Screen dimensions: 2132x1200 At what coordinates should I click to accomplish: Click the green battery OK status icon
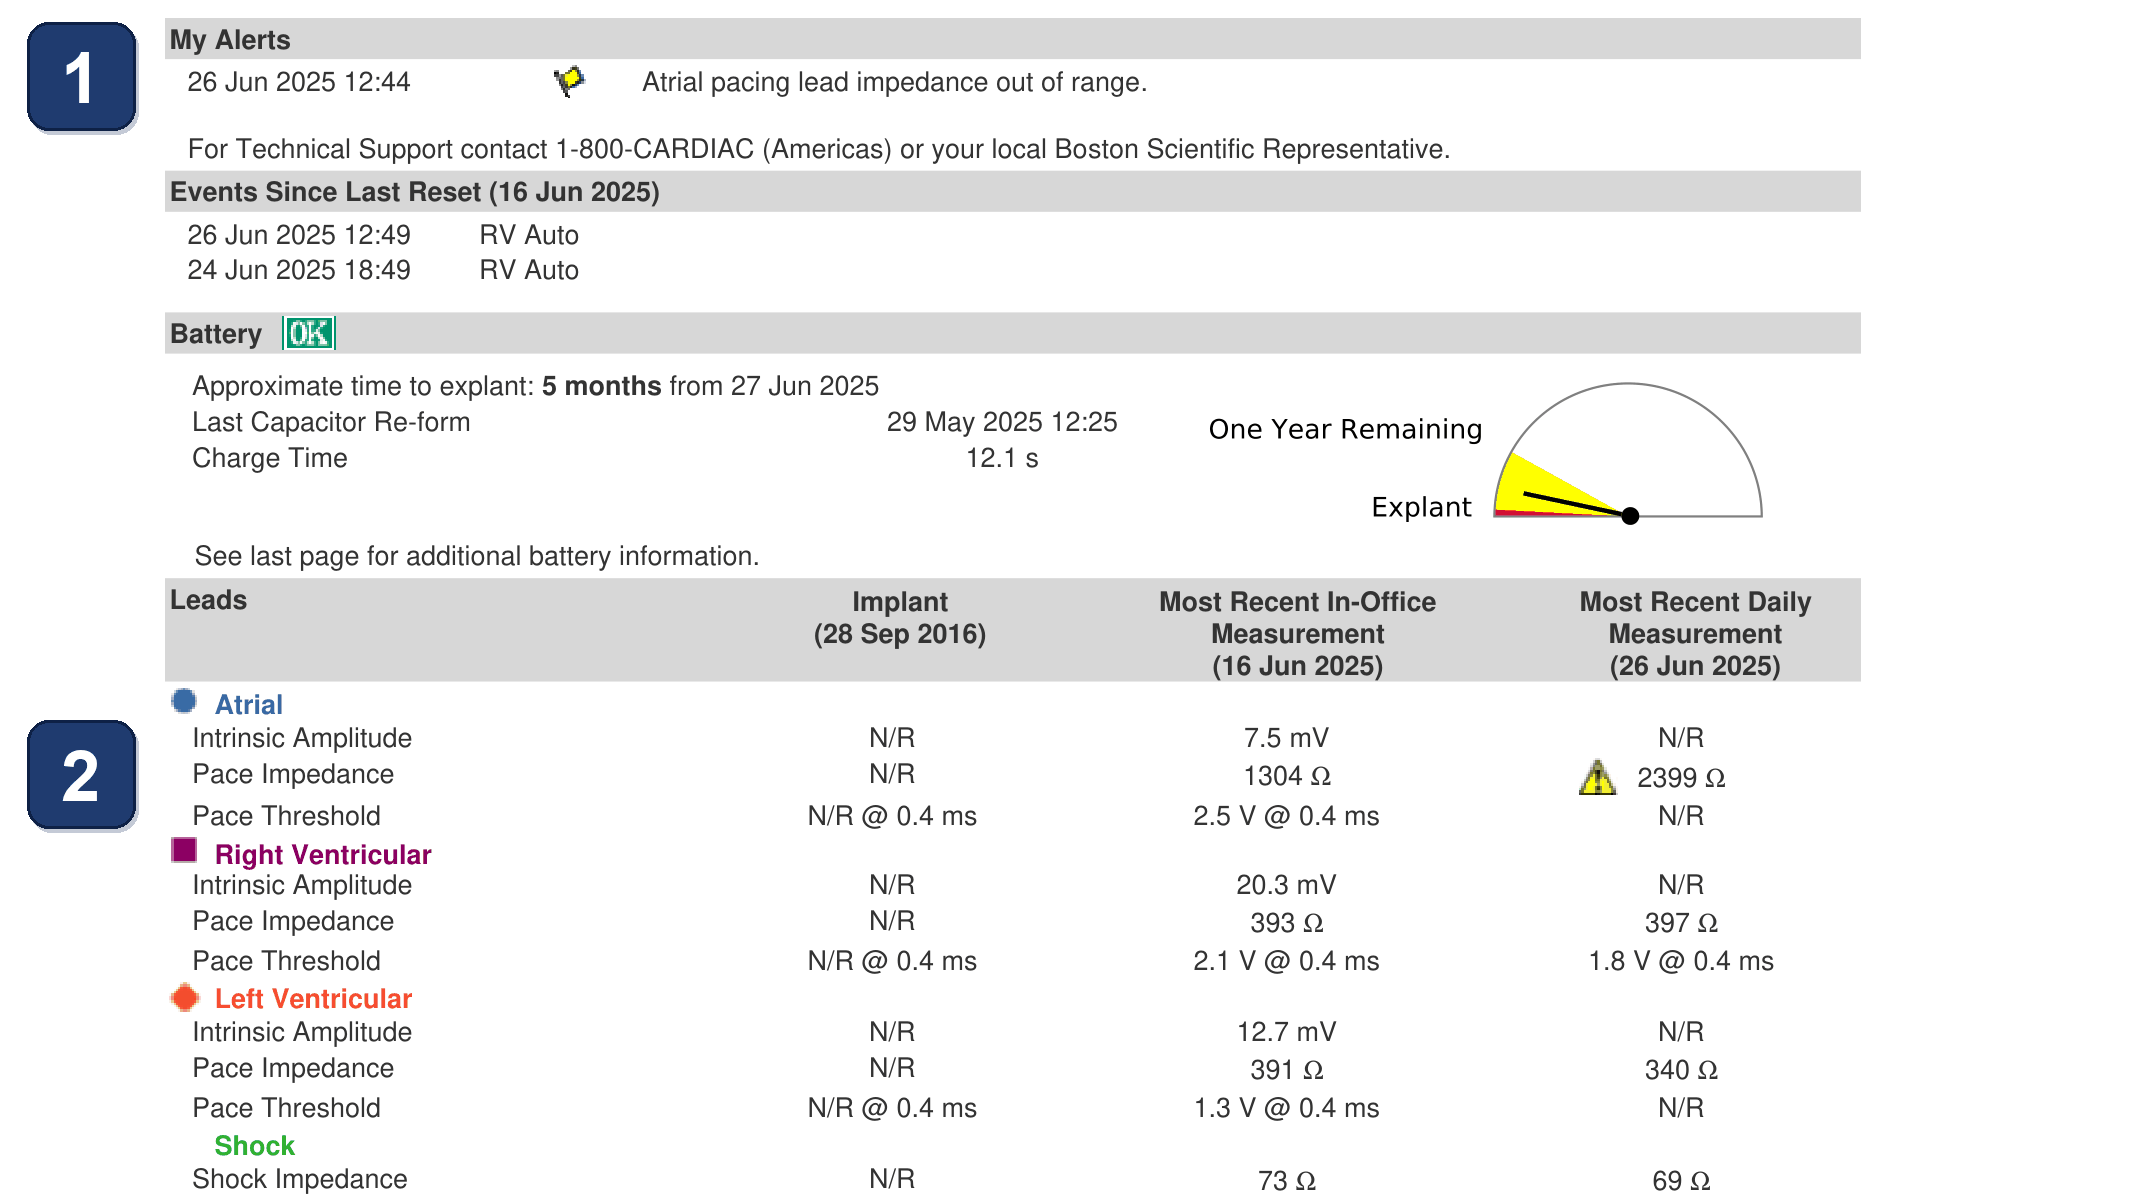[309, 333]
